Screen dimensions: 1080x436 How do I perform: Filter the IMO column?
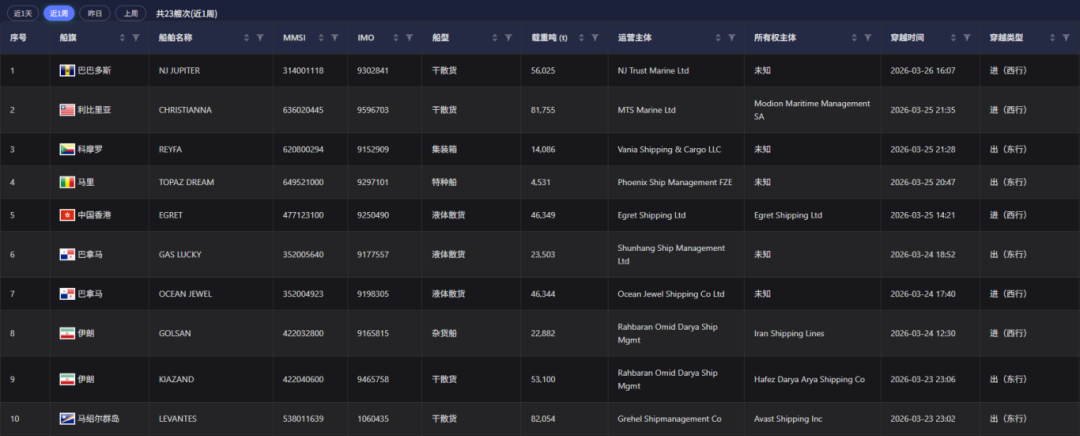coord(409,37)
